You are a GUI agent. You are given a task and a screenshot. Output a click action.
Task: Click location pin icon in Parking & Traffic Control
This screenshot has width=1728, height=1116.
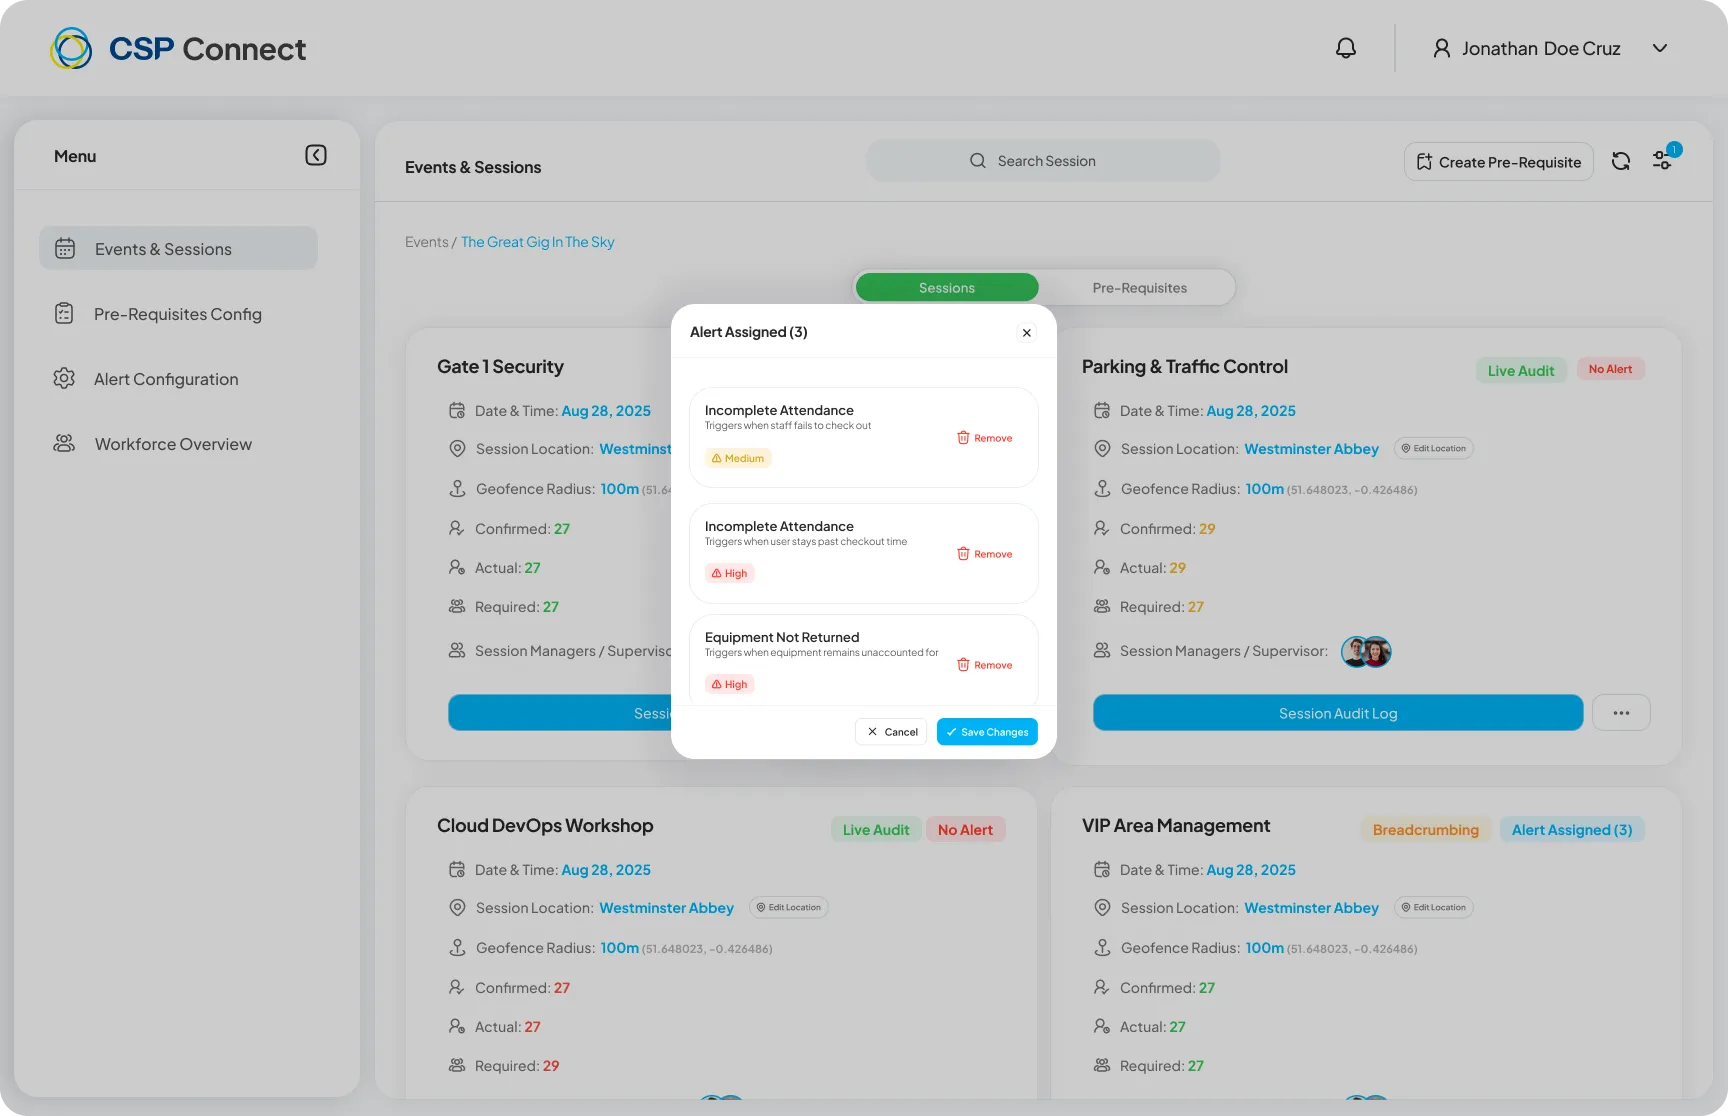[x=1102, y=449]
